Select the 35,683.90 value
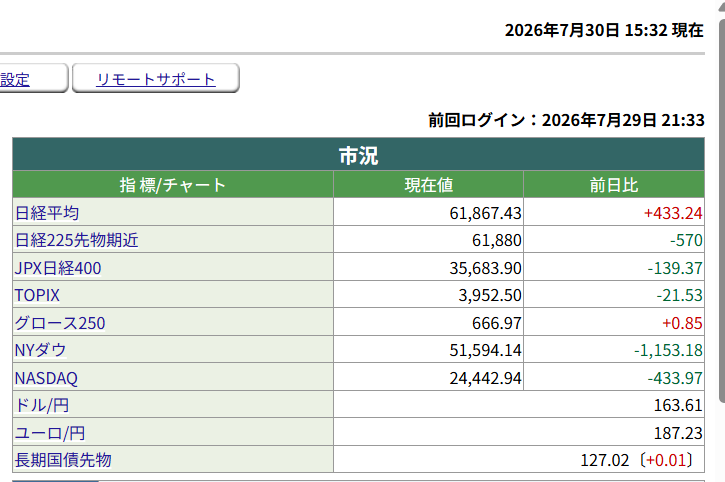725x482 pixels. (x=485, y=268)
